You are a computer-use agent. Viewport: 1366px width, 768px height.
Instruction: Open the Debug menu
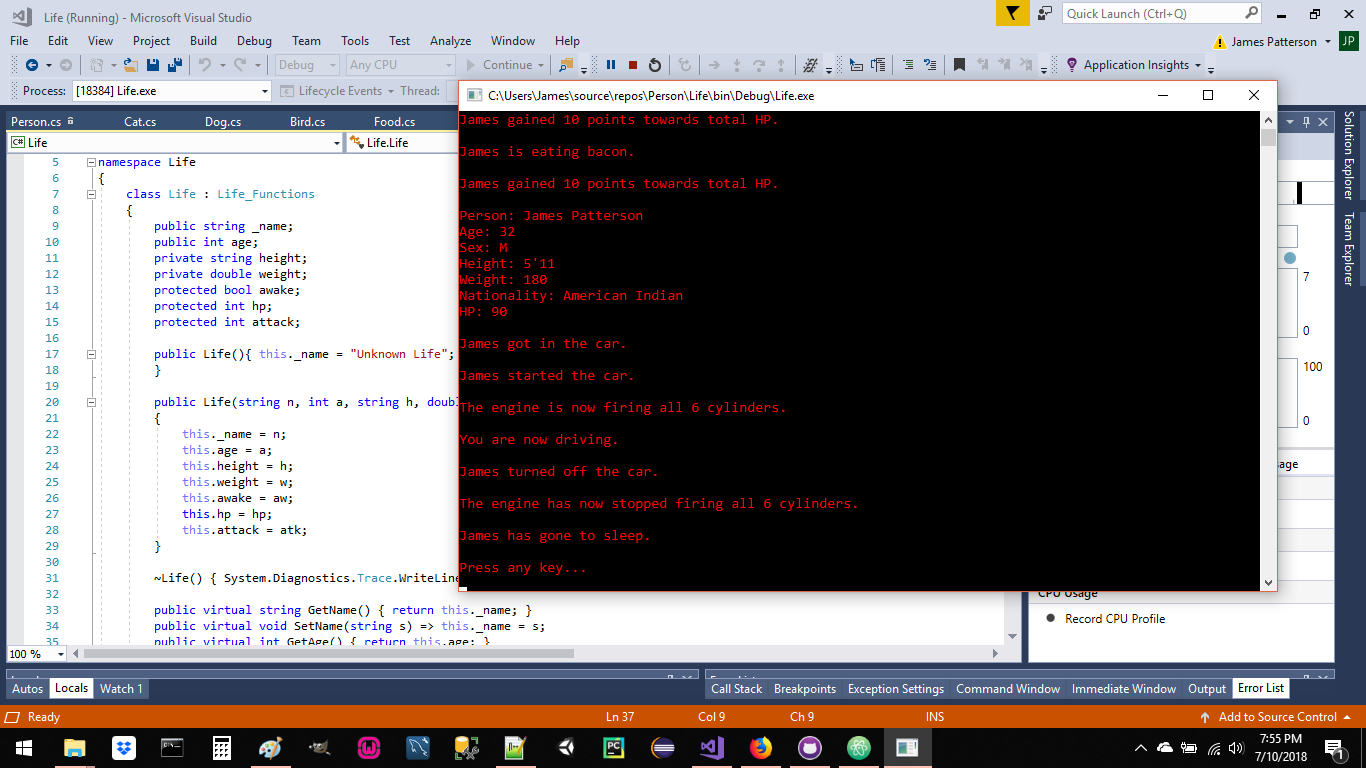click(x=254, y=41)
